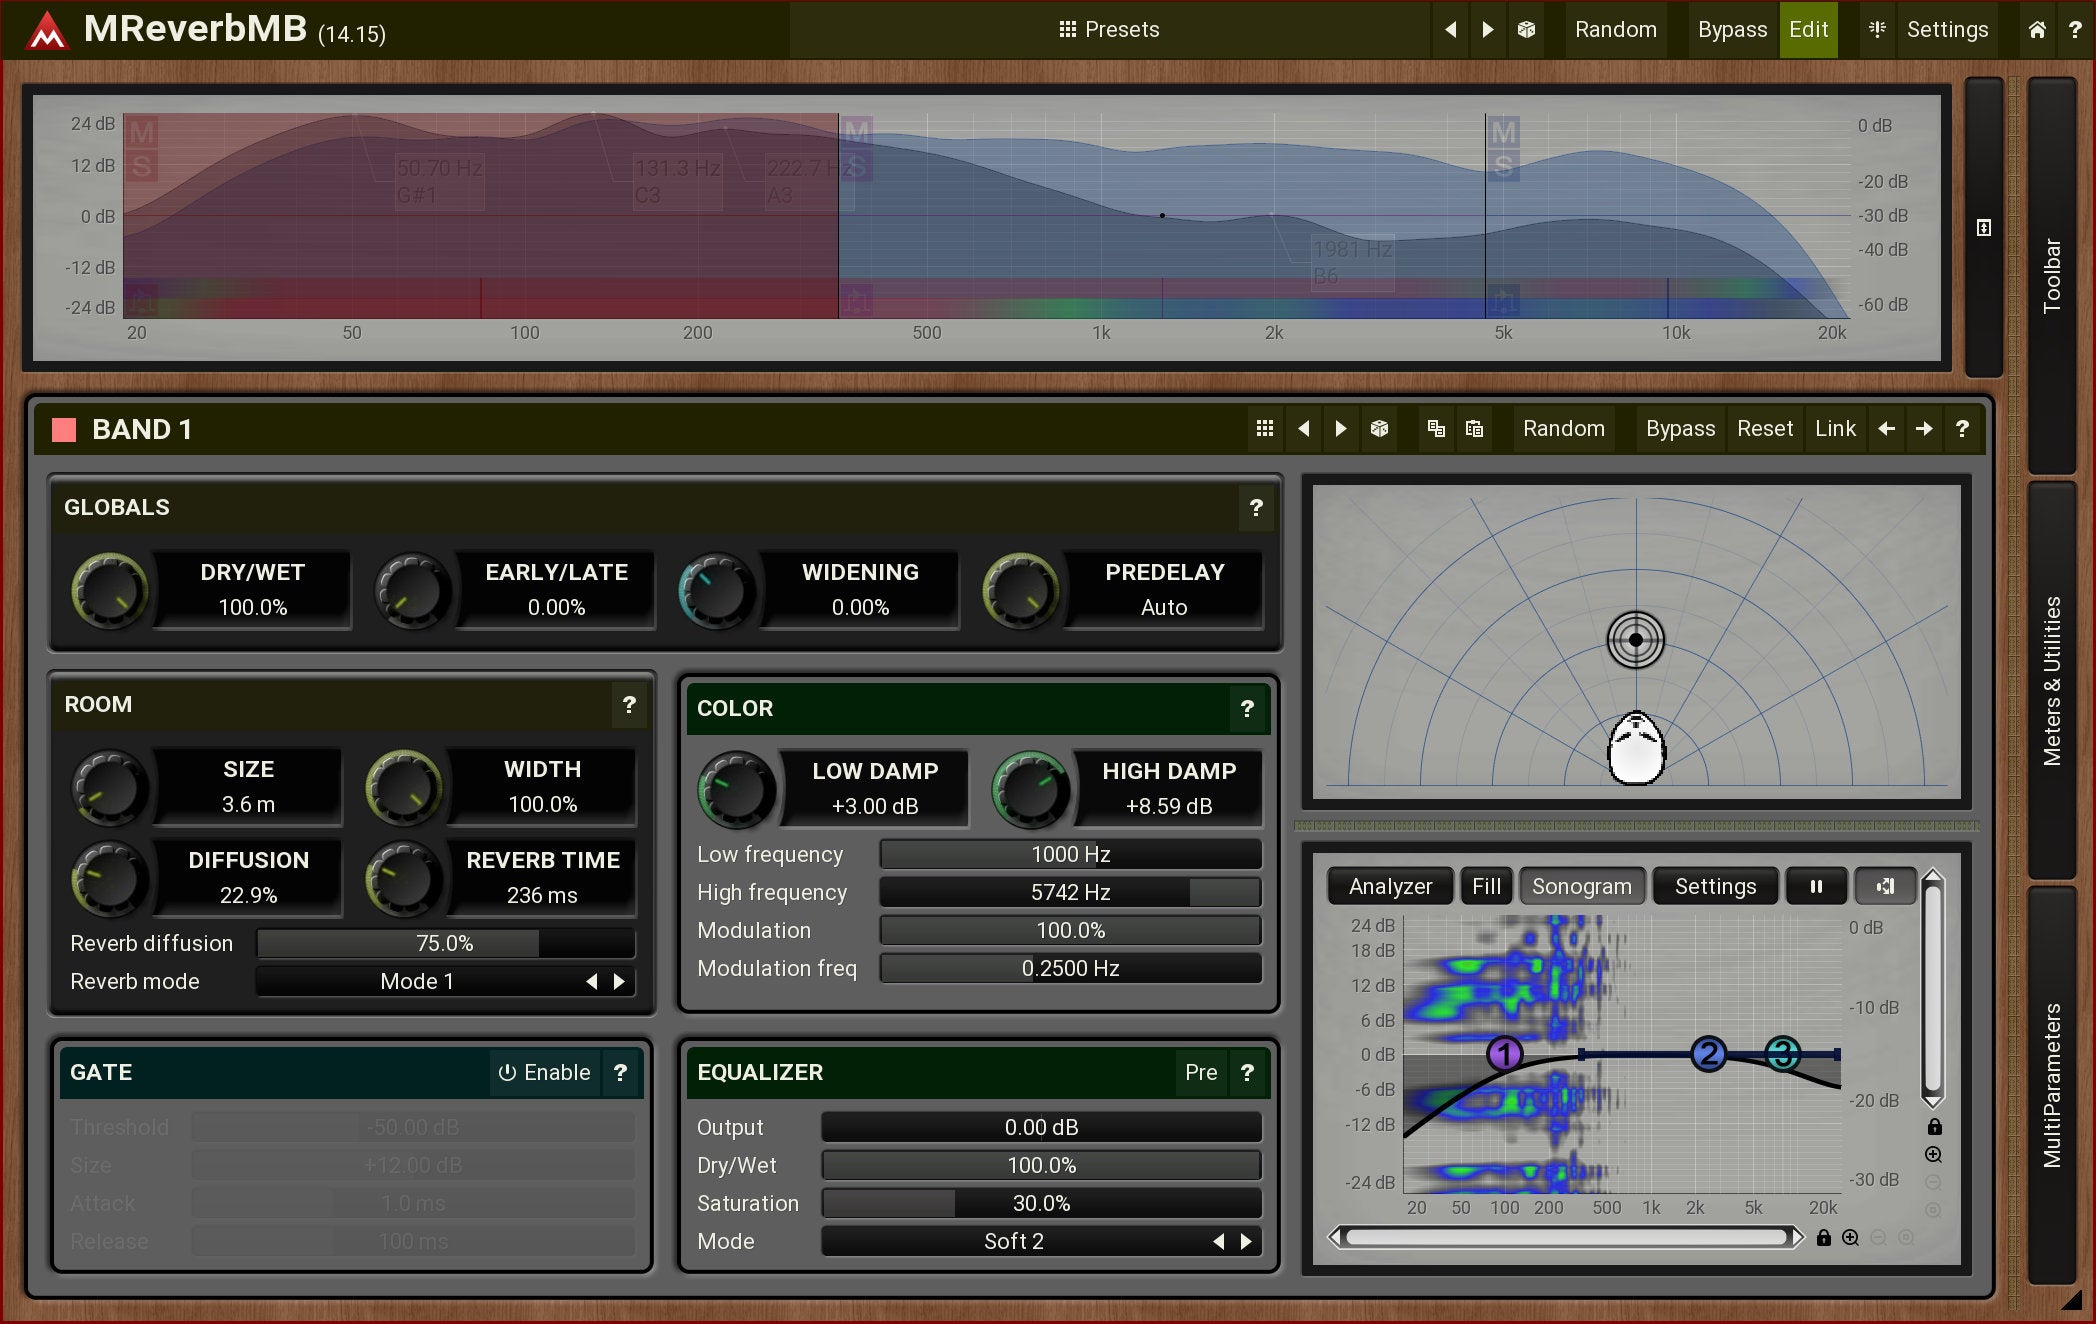The height and width of the screenshot is (1324, 2096).
Task: Click the Band 1 paste icon
Action: [1474, 429]
